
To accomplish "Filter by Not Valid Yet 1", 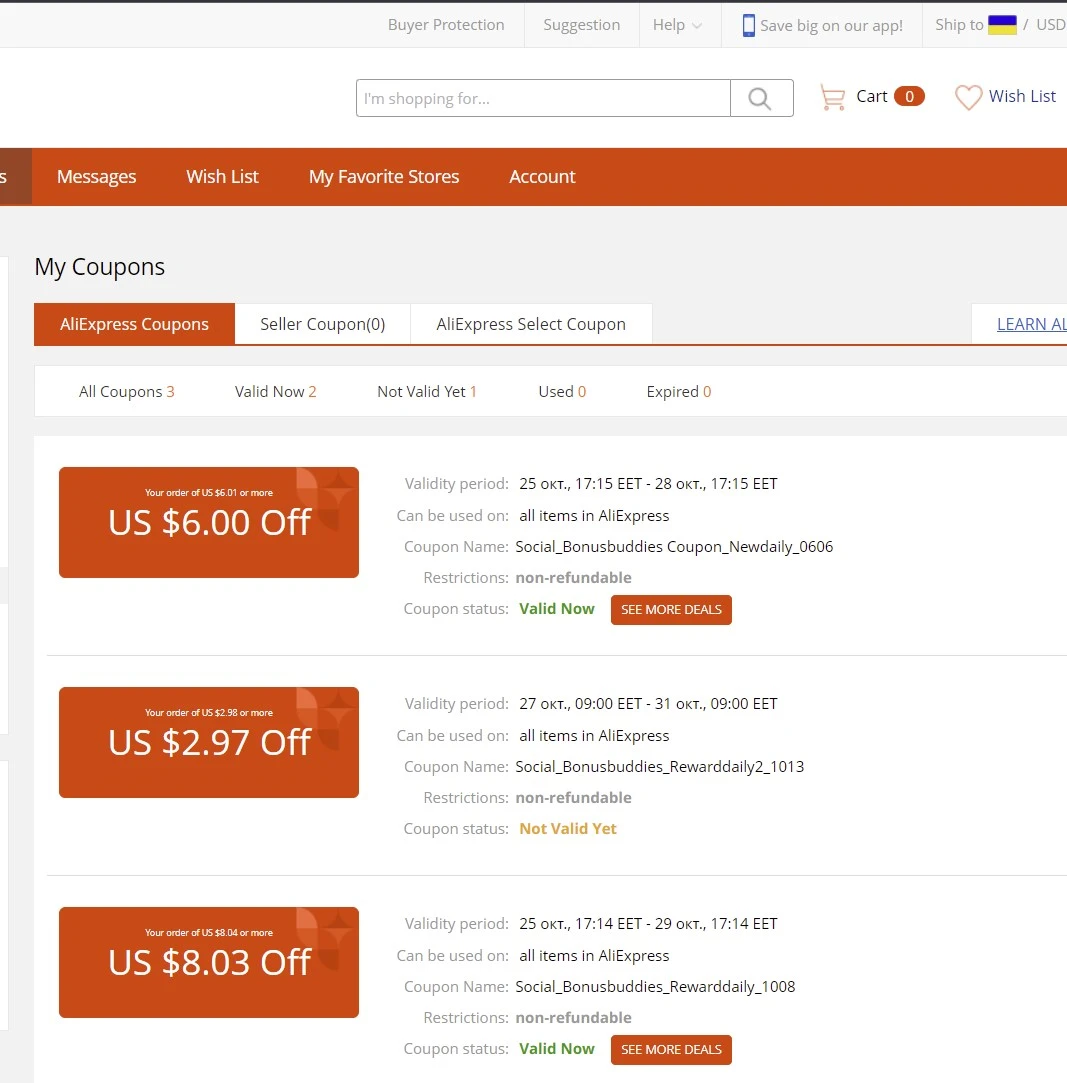I will [x=427, y=392].
